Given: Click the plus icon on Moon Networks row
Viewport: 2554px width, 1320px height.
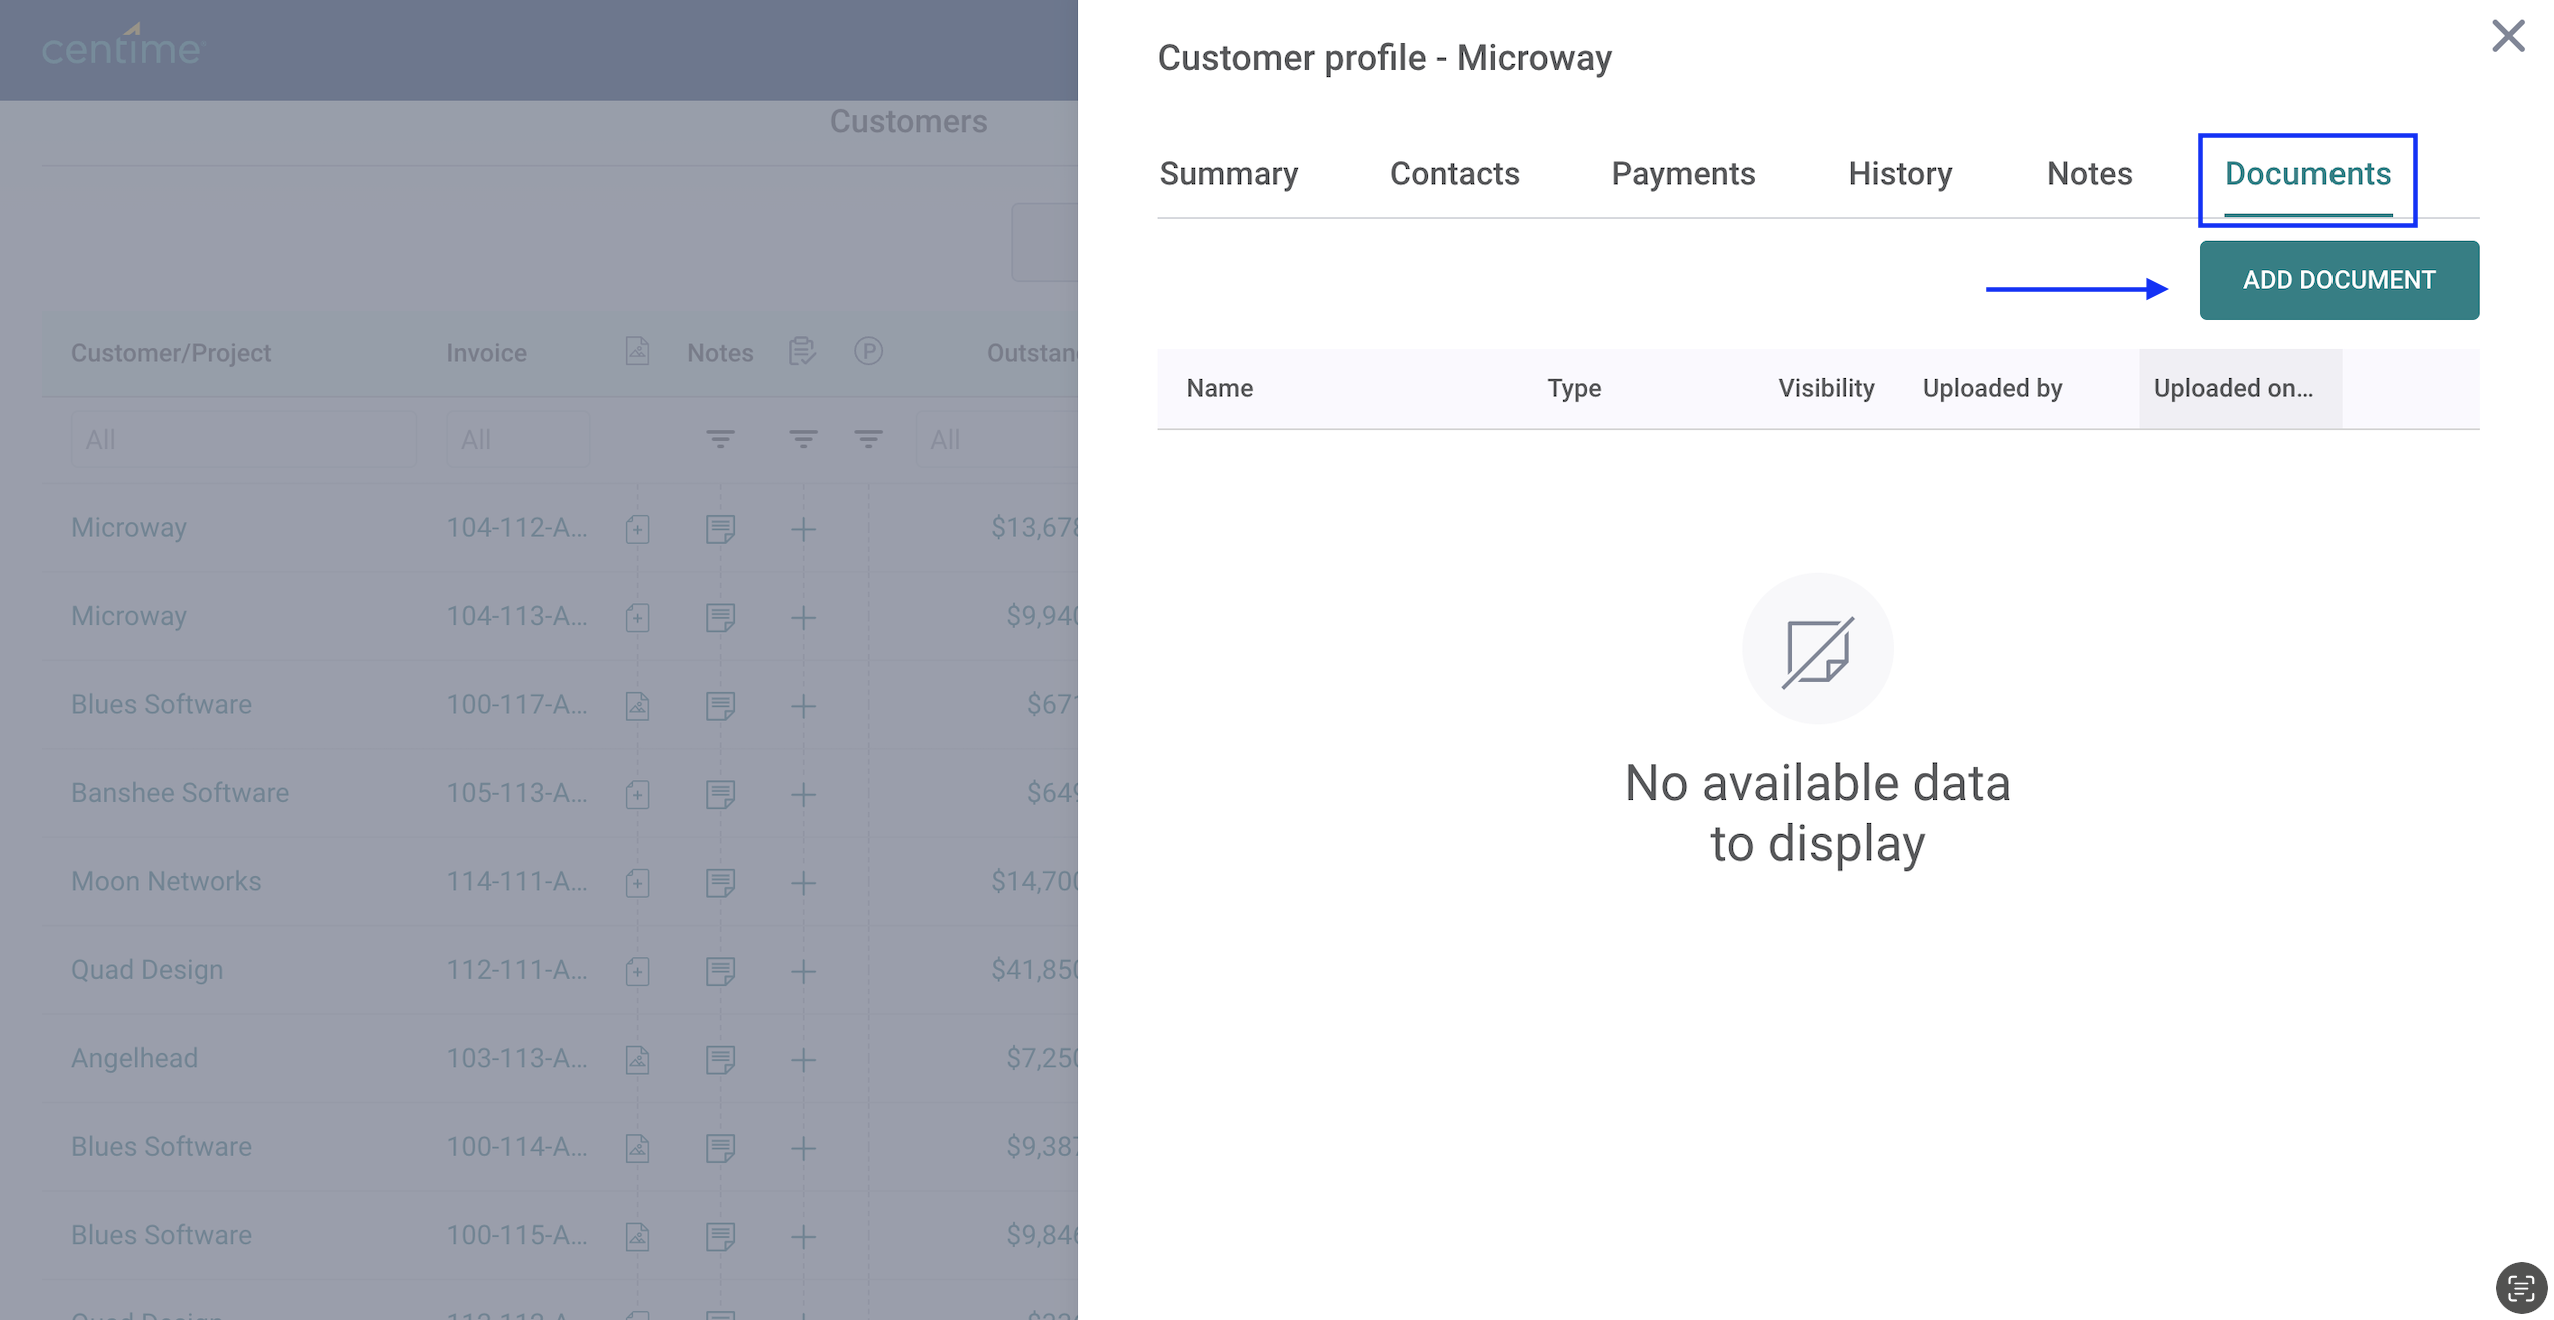Looking at the screenshot, I should tap(802, 882).
